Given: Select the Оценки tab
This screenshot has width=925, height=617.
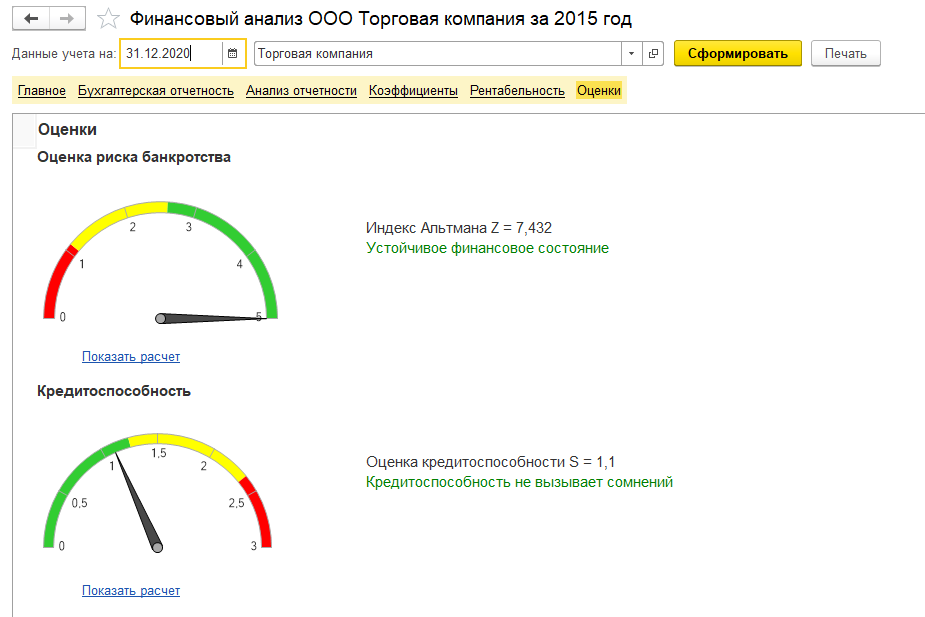Looking at the screenshot, I should (599, 91).
